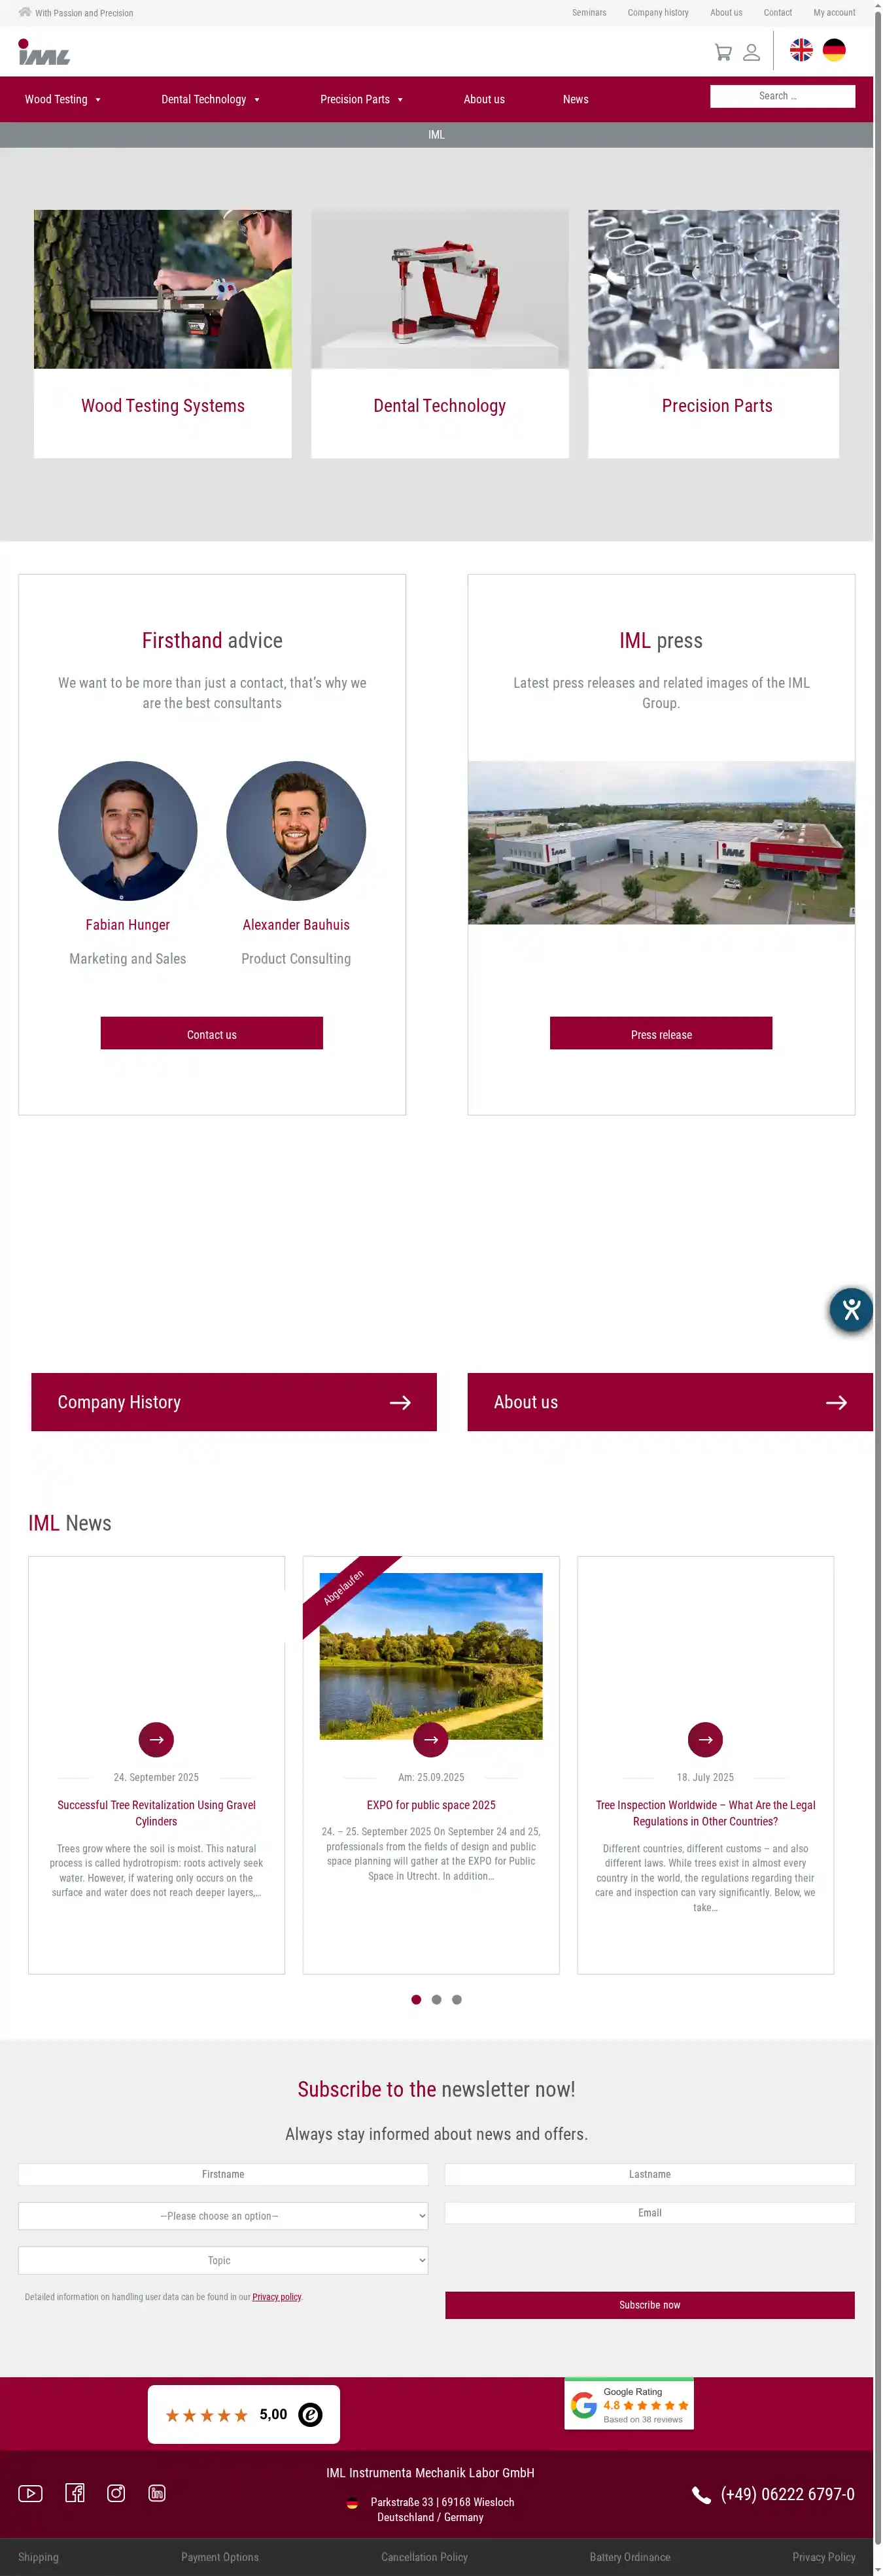Select the third news carousel dot
The width and height of the screenshot is (883, 2576).
point(457,2000)
